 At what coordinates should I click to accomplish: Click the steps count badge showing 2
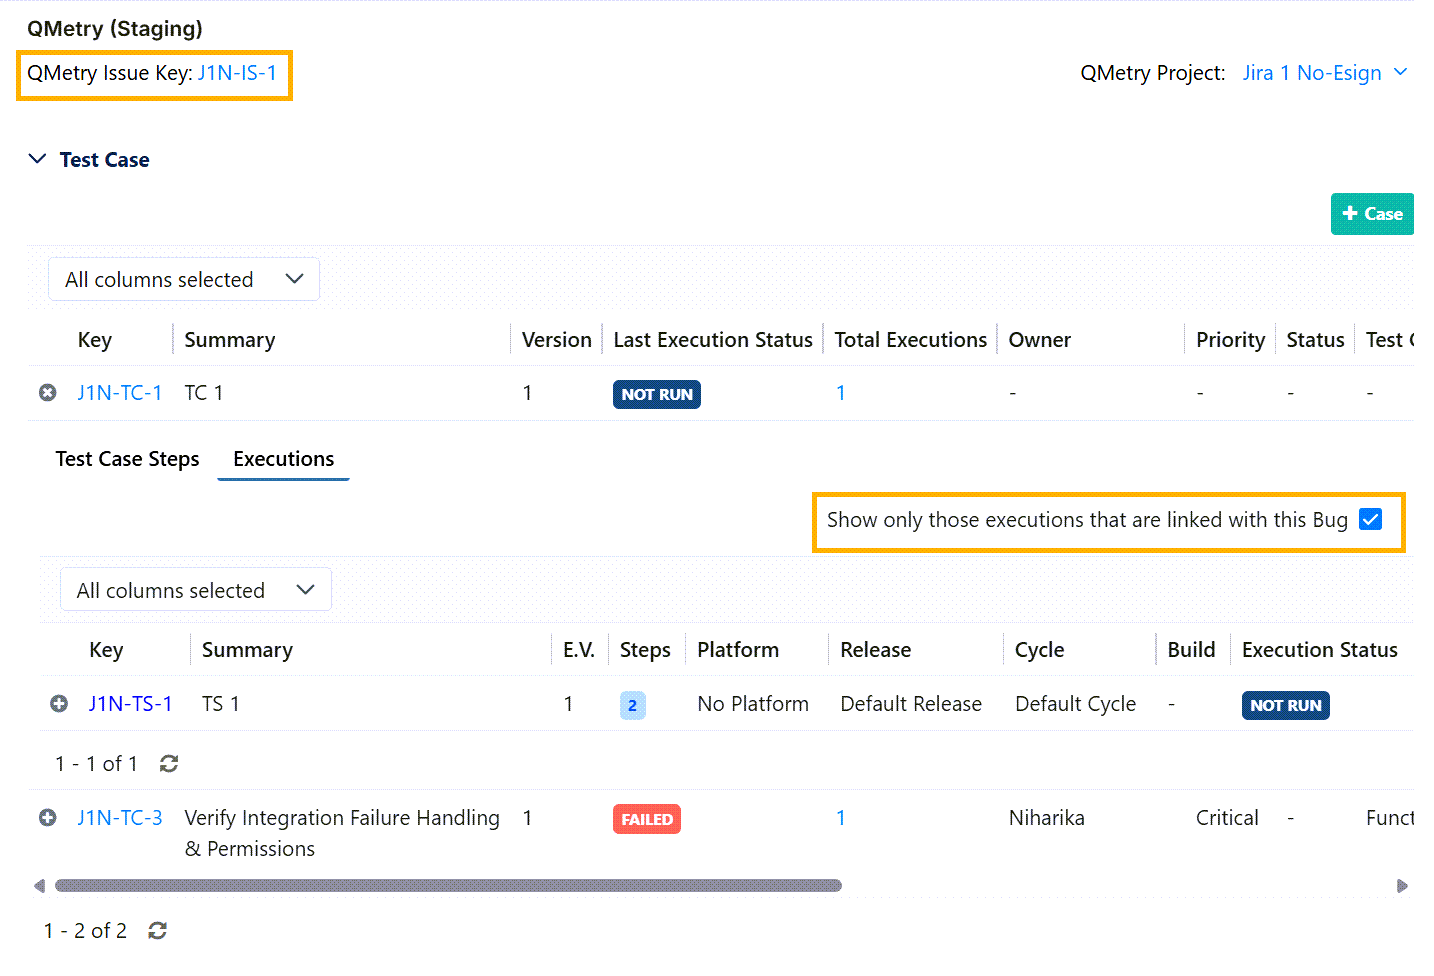point(632,705)
